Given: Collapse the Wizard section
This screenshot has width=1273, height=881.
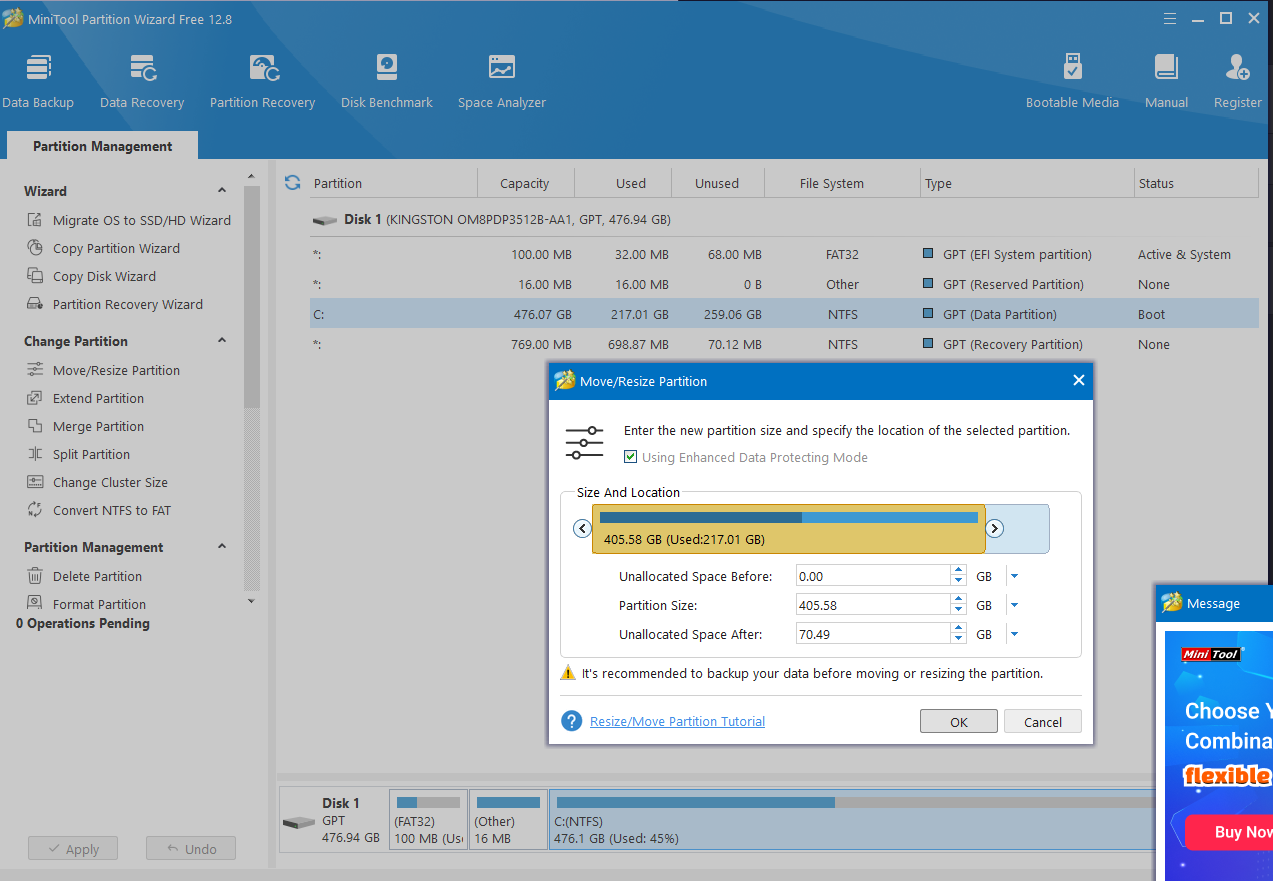Looking at the screenshot, I should click(x=222, y=191).
